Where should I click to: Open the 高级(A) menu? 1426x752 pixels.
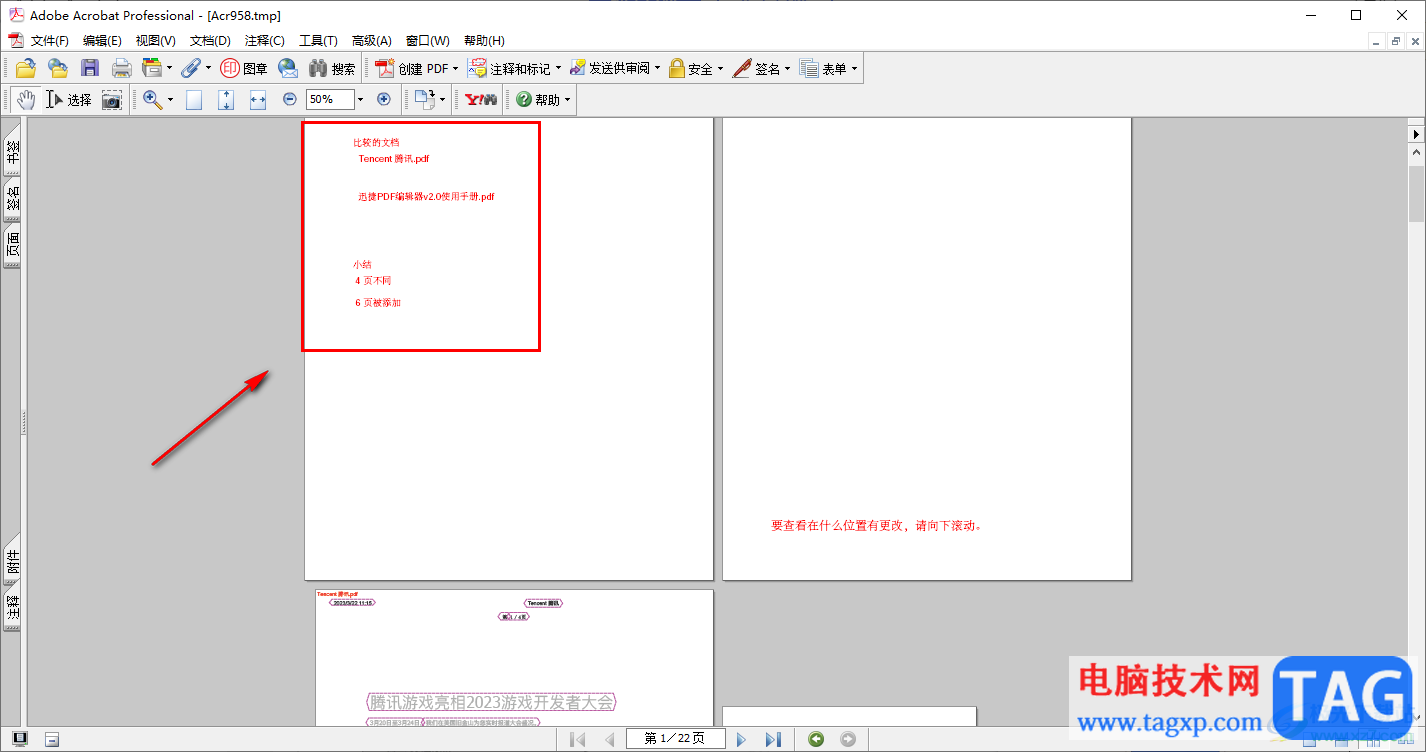(x=372, y=41)
